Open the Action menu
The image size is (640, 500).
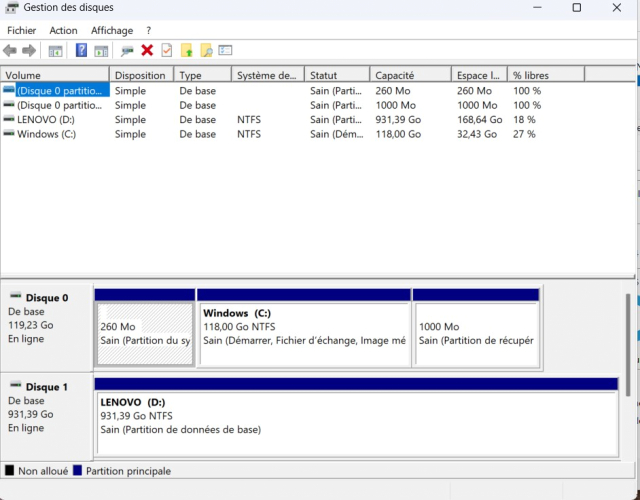(63, 30)
